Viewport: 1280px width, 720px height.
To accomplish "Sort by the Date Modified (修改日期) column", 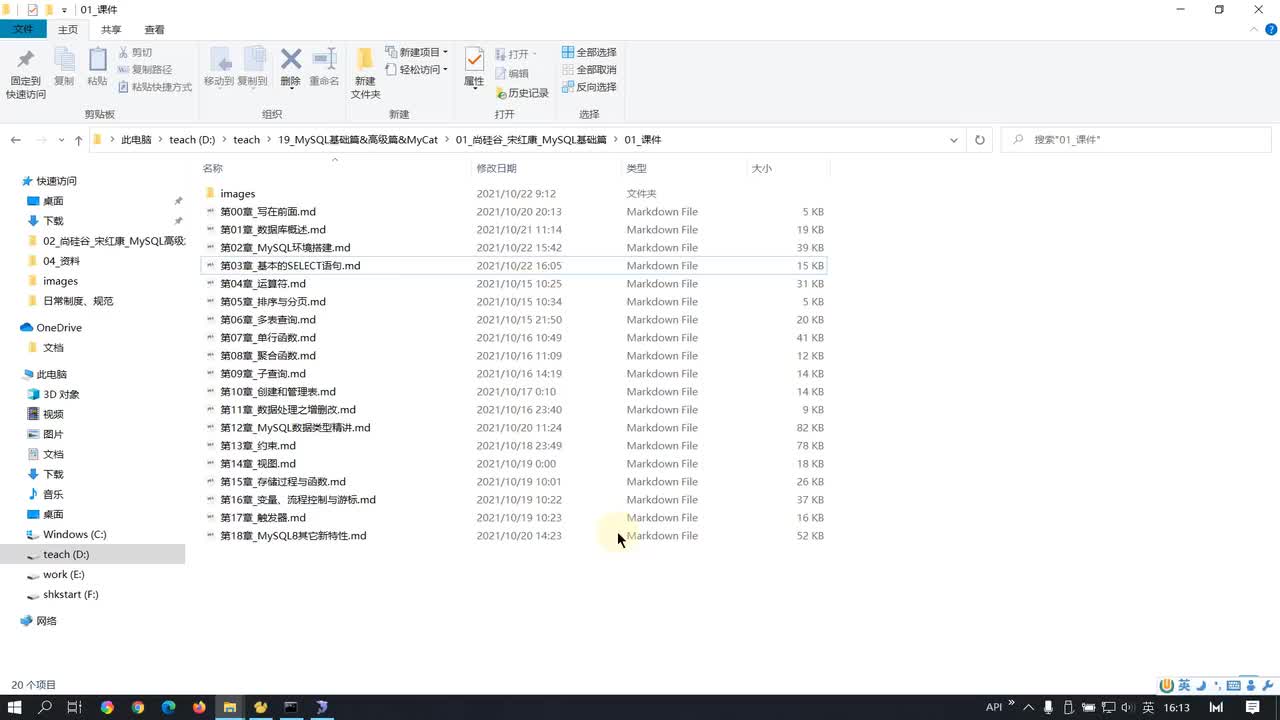I will [546, 168].
